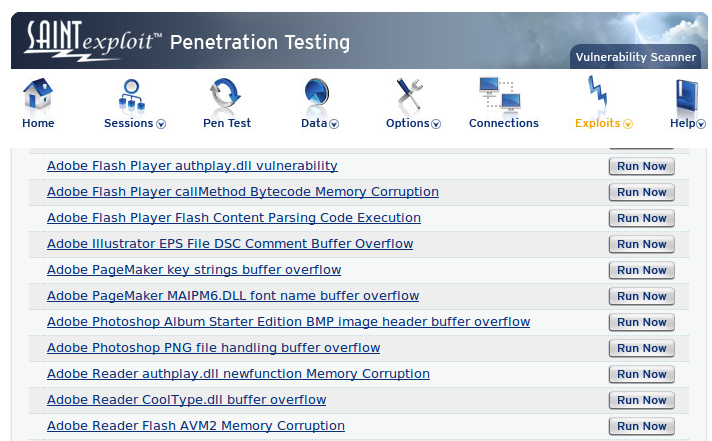Click the Pen Test menu label

pos(227,123)
